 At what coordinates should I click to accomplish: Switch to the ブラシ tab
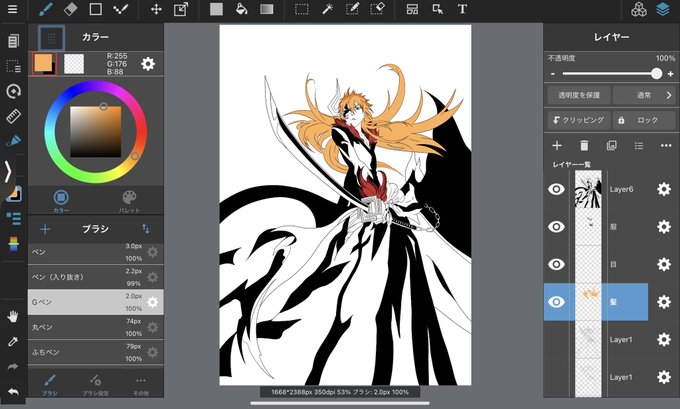tap(49, 385)
